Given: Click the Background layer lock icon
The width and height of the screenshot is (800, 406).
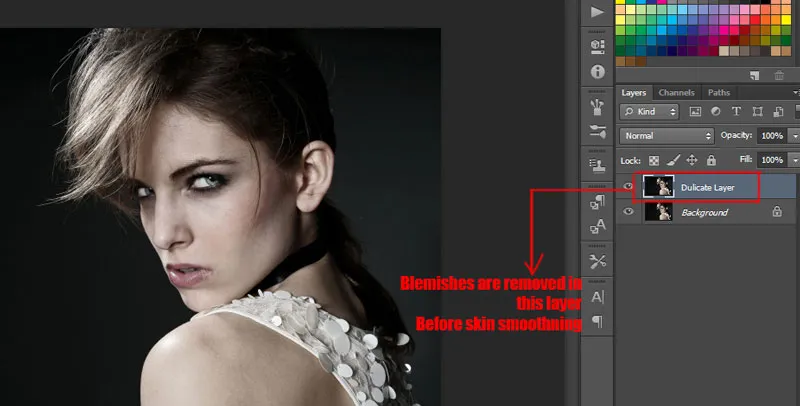Looking at the screenshot, I should (777, 211).
